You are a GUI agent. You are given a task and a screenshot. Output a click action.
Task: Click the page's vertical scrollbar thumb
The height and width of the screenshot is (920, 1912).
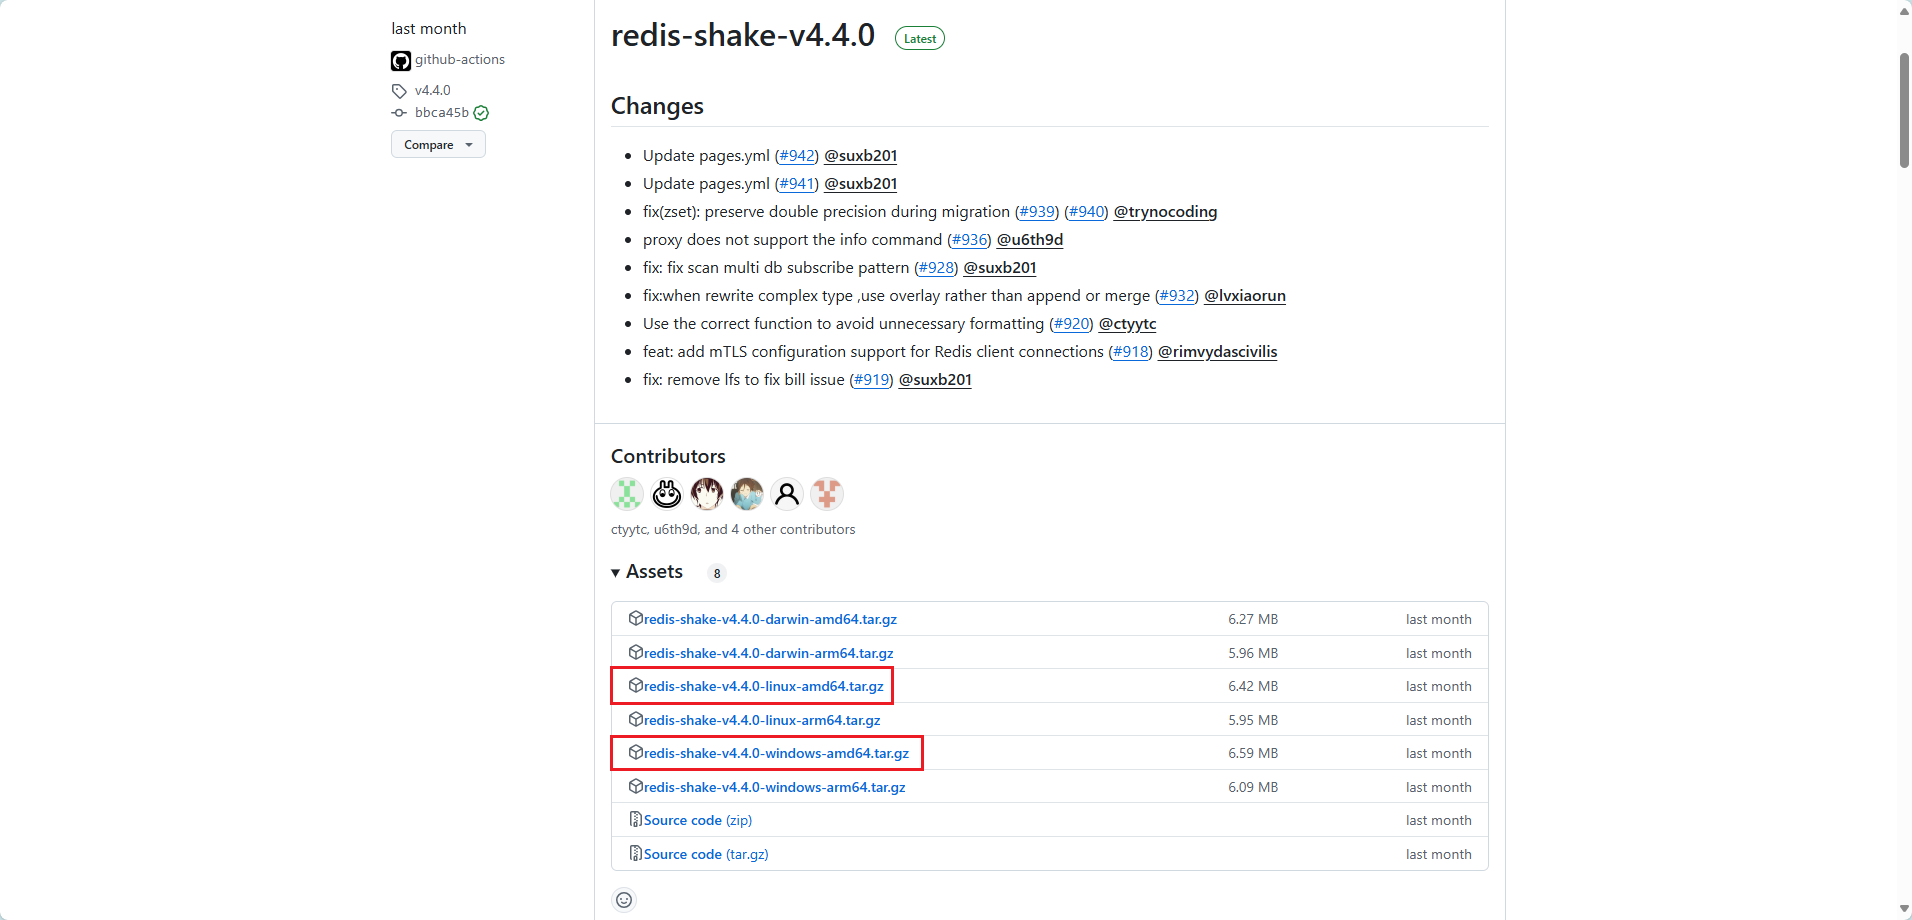coord(1904,110)
